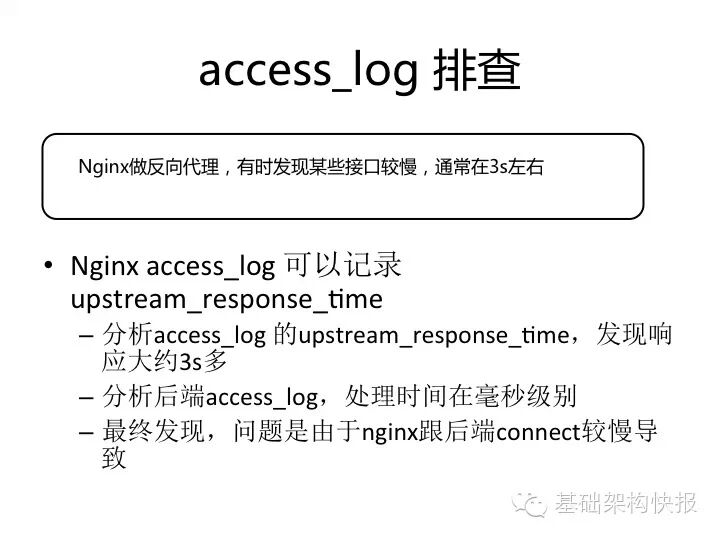Click the text 处理时间在毫秒级别

pyautogui.click(x=461, y=396)
